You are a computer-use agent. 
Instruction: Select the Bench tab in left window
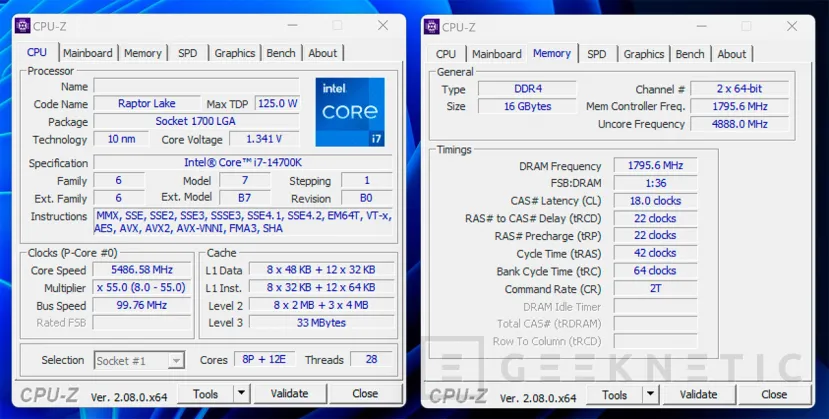[x=281, y=53]
